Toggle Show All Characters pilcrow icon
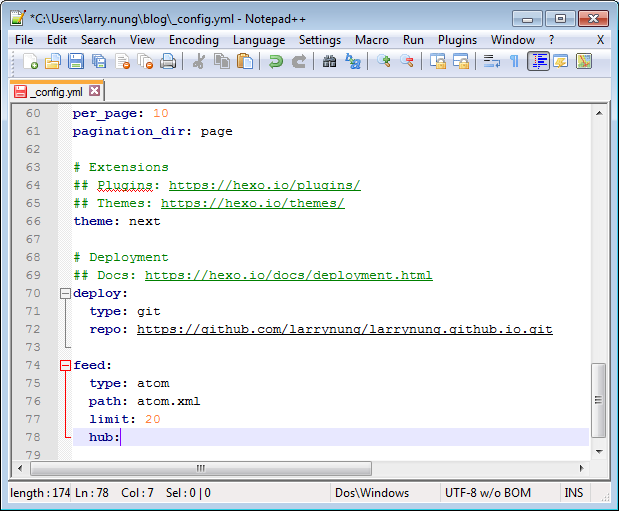 pos(514,62)
